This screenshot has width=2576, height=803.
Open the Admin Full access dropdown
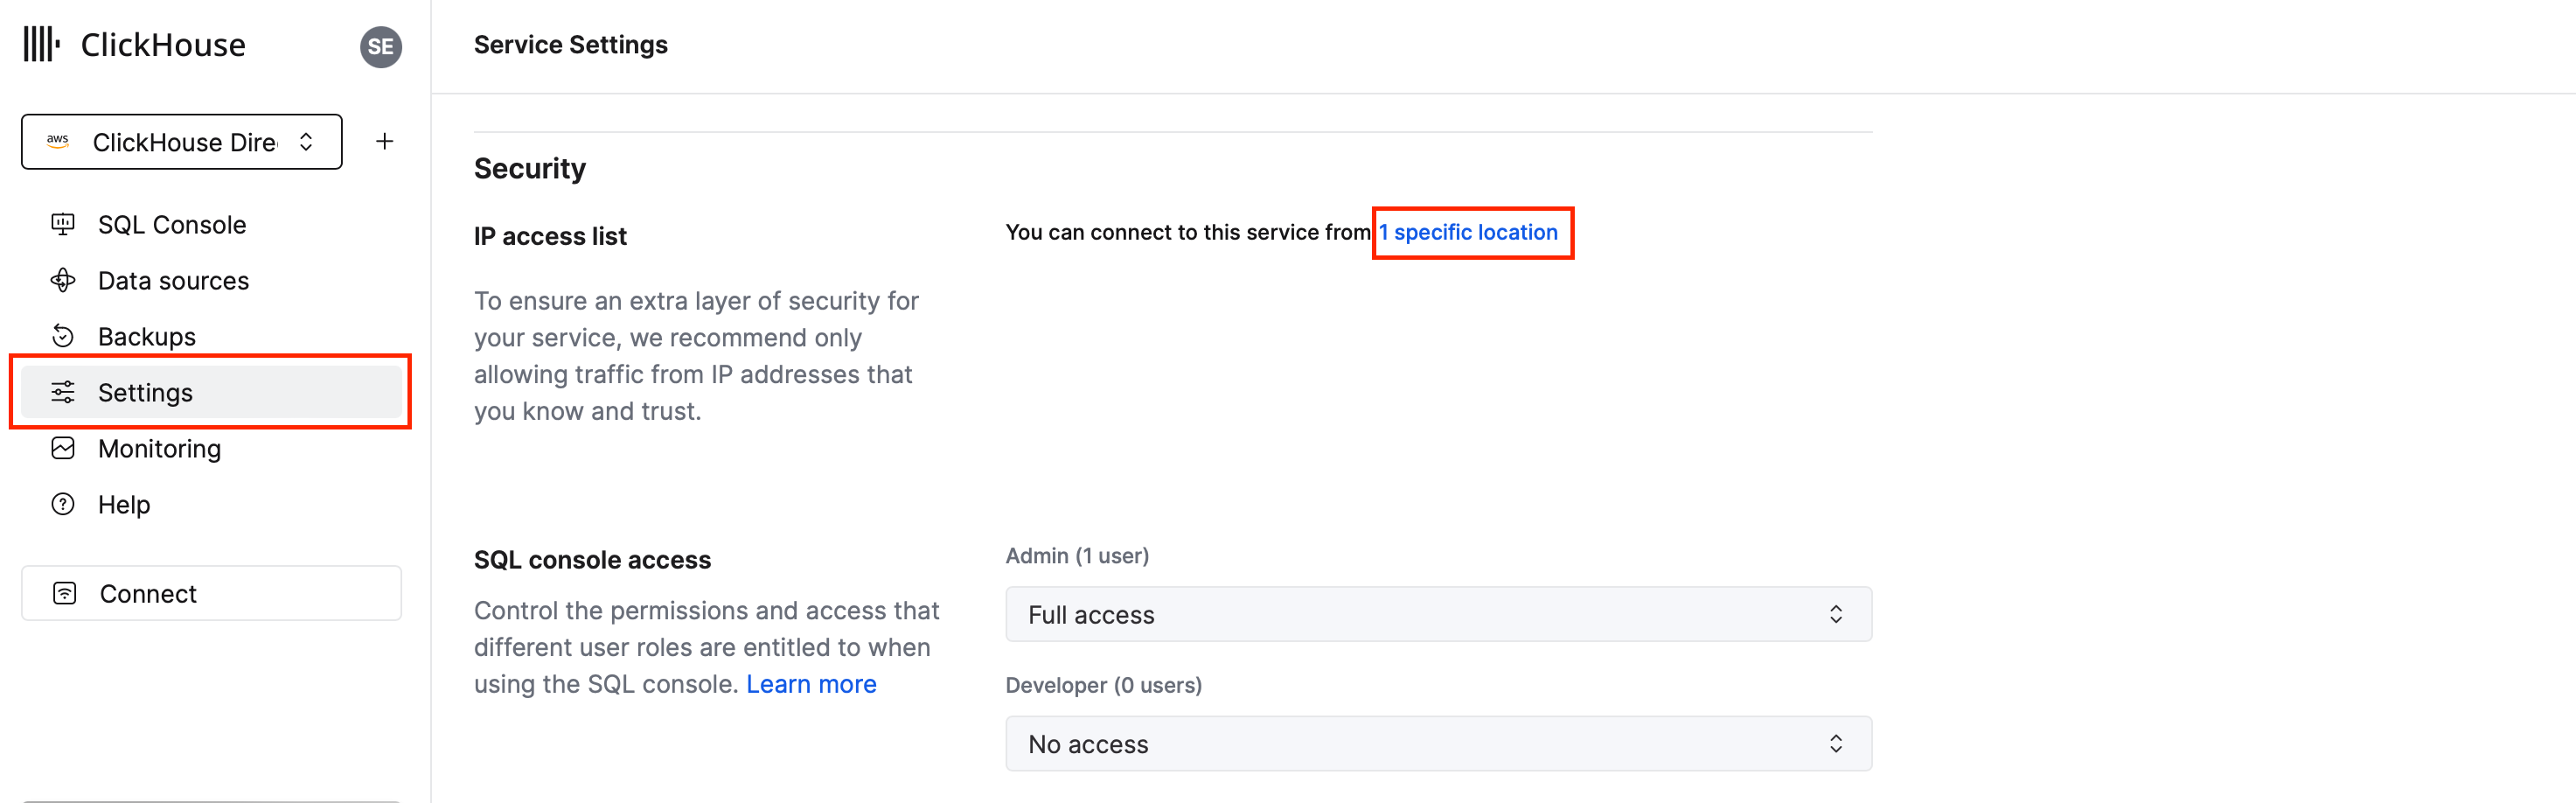pos(1438,614)
